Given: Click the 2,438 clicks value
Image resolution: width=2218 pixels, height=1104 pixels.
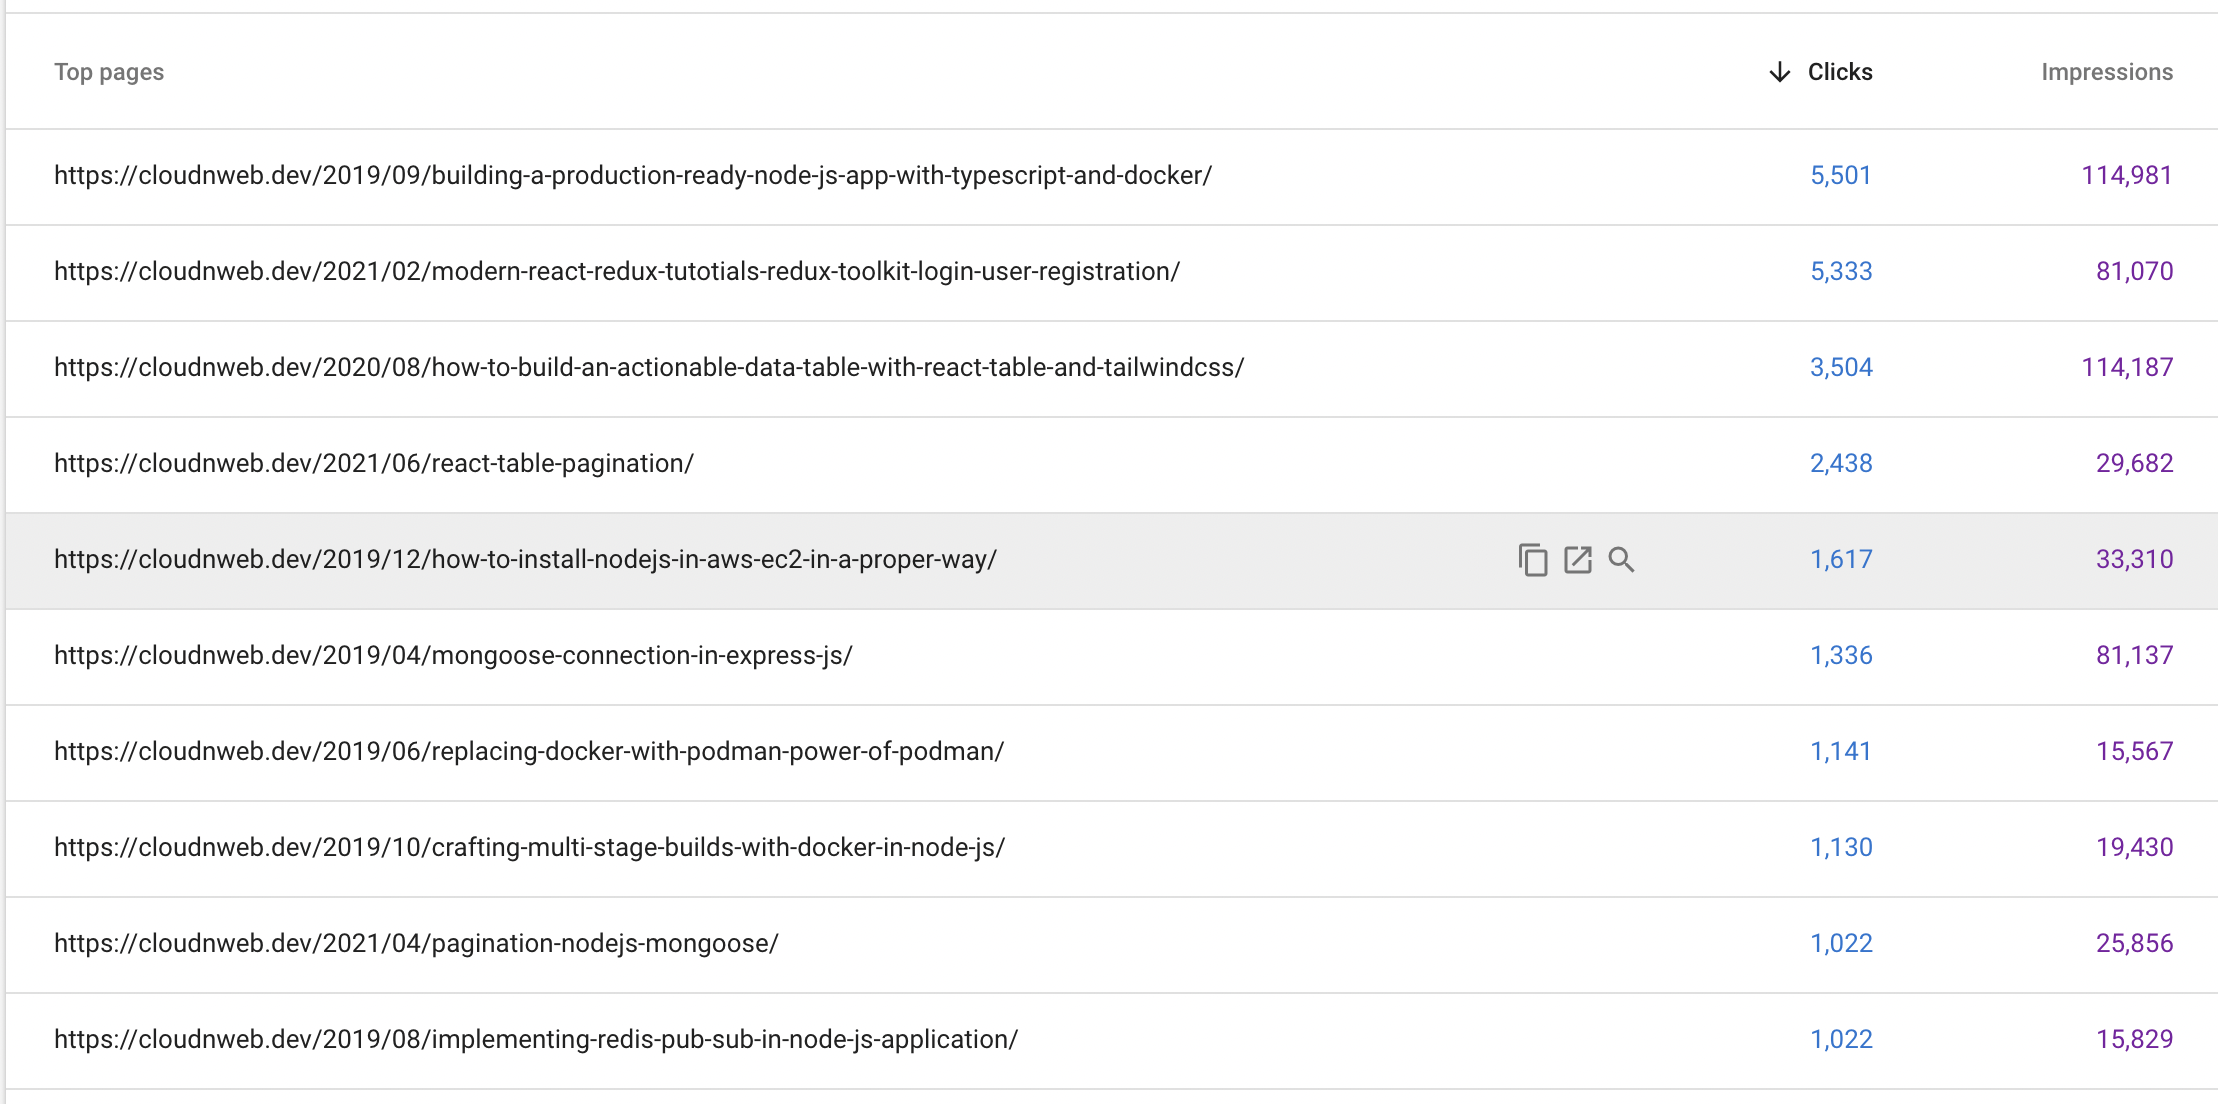Looking at the screenshot, I should pos(1840,464).
